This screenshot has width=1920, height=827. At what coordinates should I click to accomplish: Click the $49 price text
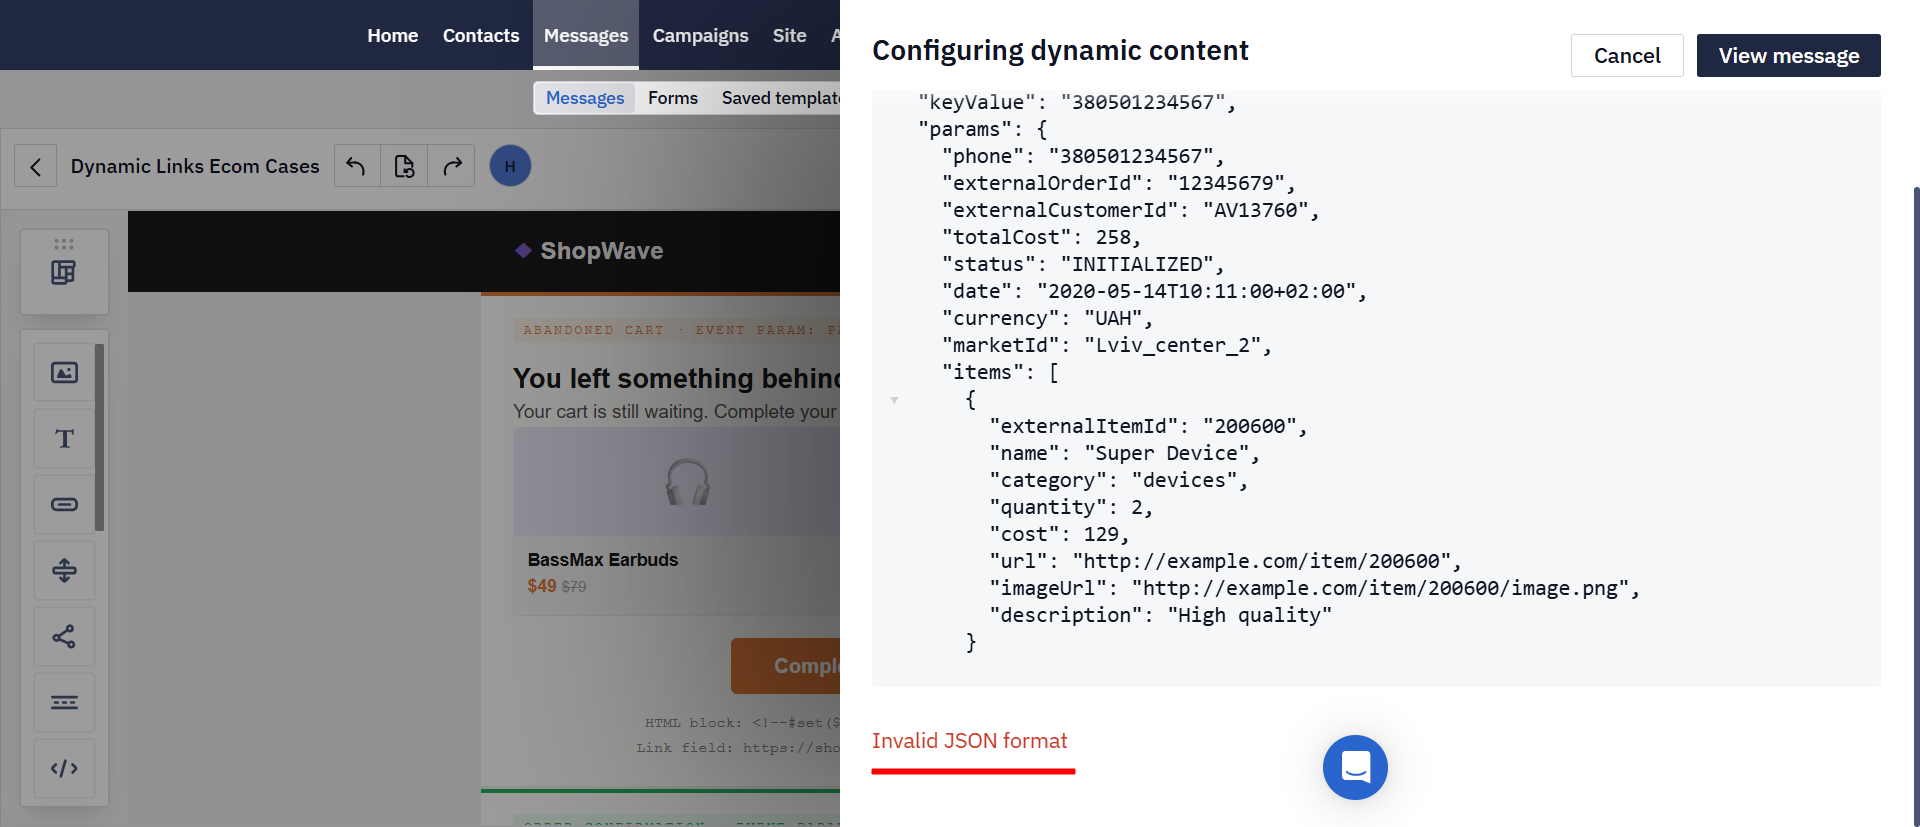(542, 586)
